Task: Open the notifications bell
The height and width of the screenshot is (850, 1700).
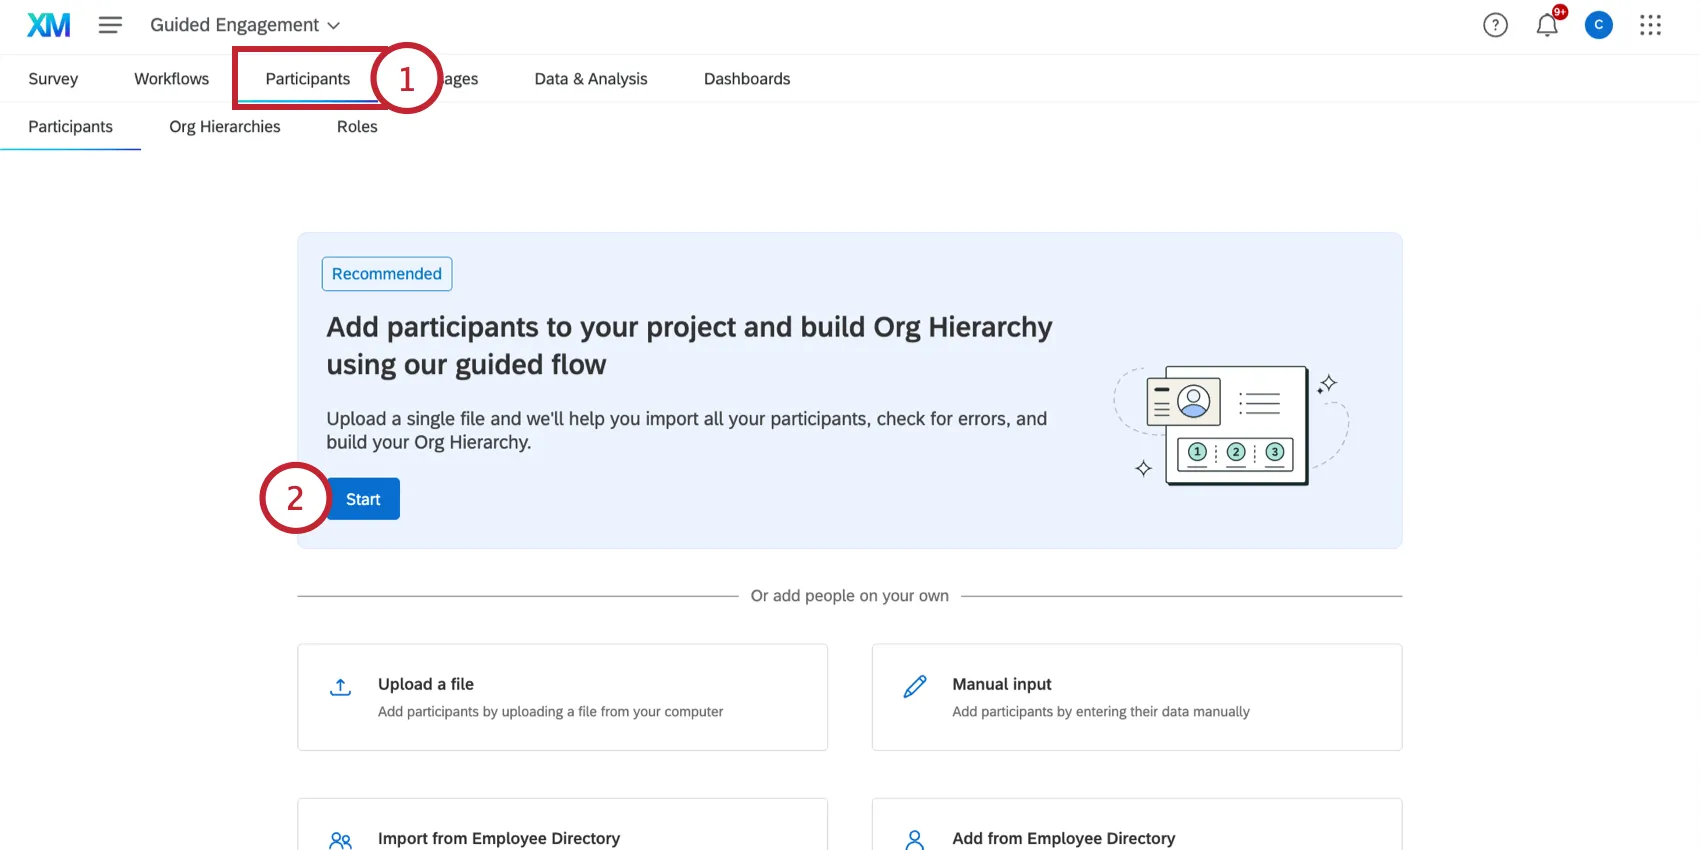Action: (x=1547, y=25)
